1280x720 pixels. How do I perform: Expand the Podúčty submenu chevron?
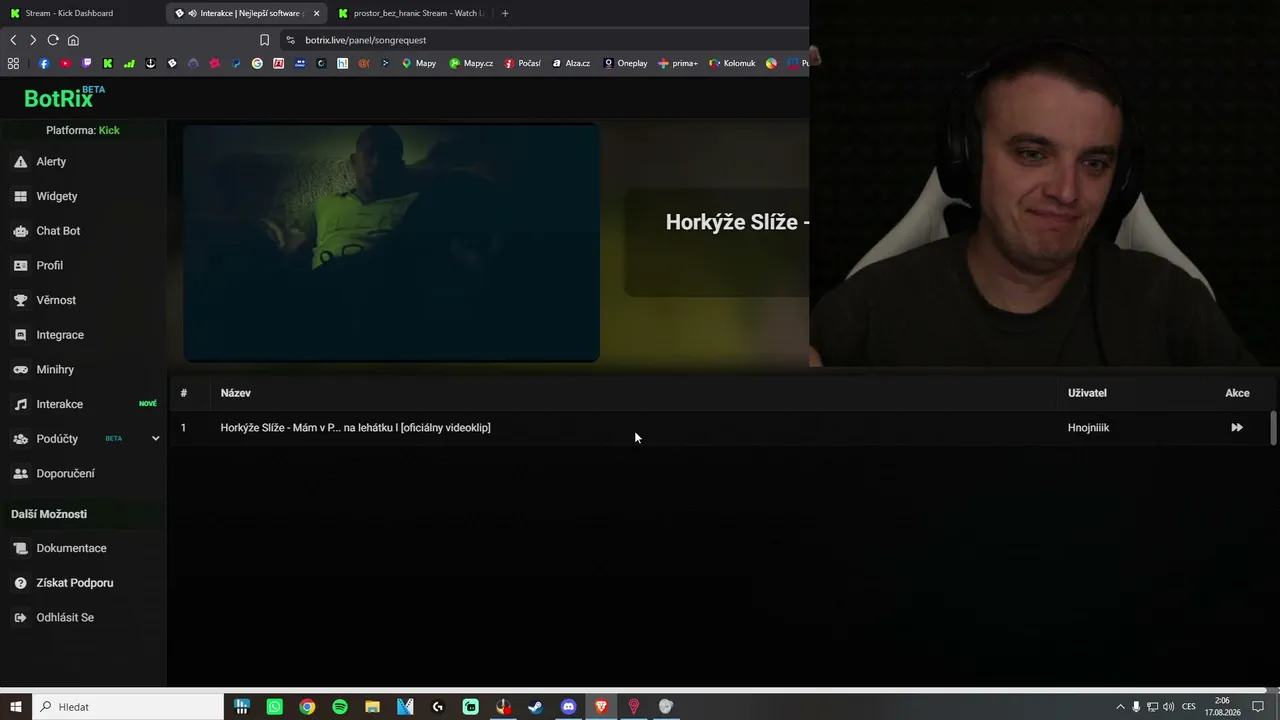pyautogui.click(x=155, y=439)
